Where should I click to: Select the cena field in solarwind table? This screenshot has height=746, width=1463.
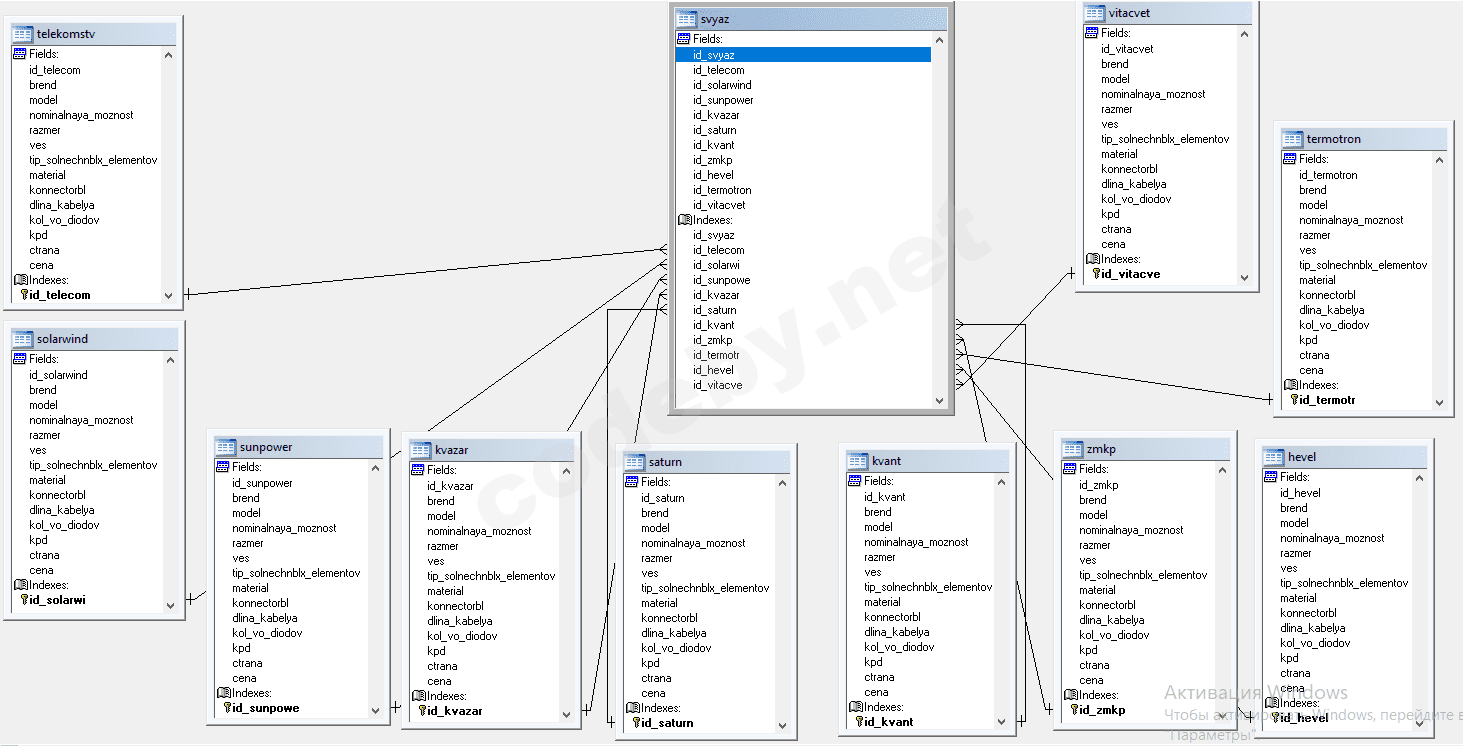(x=42, y=570)
